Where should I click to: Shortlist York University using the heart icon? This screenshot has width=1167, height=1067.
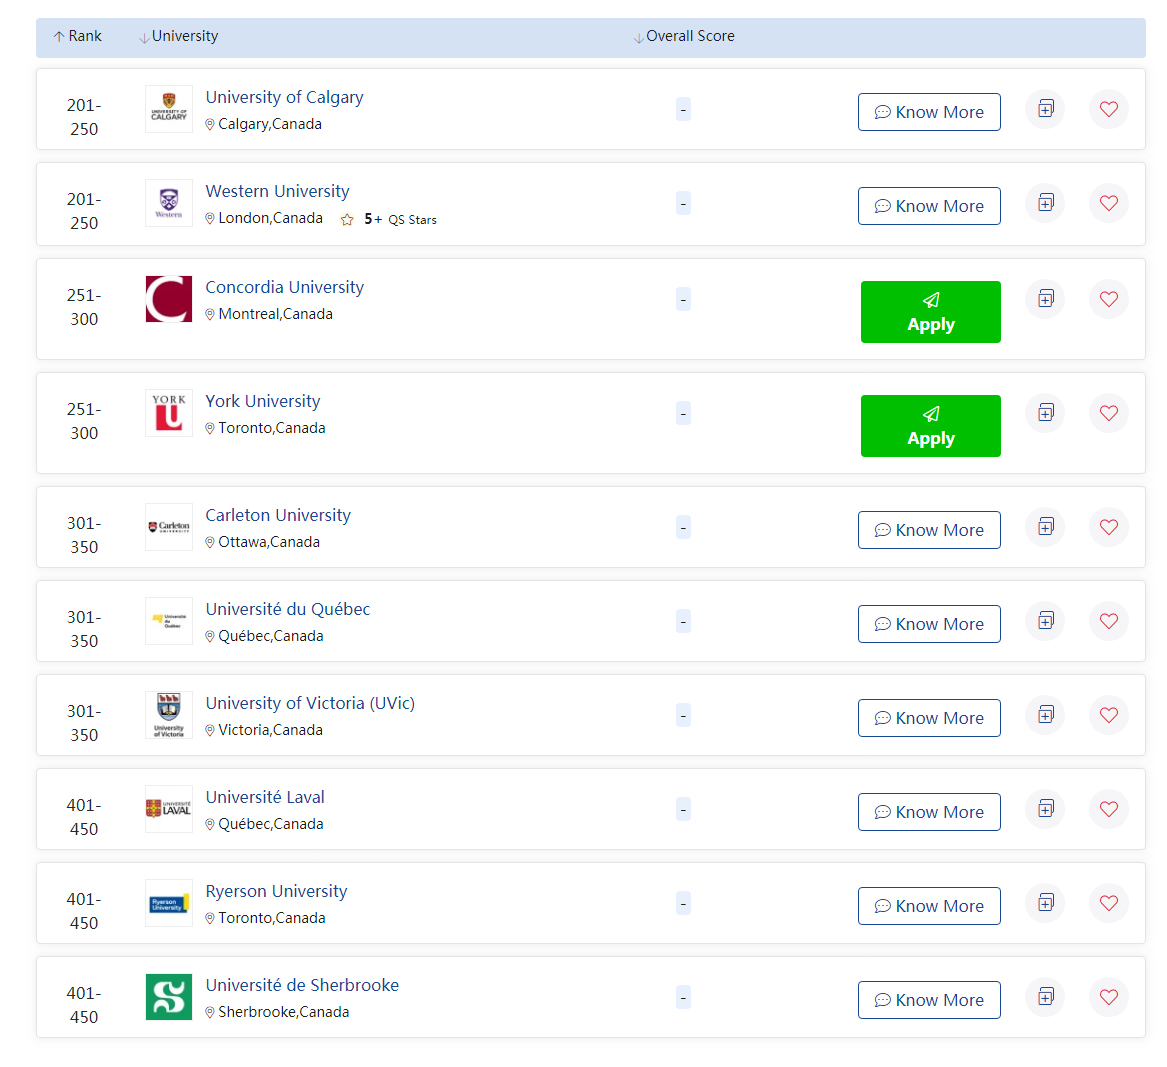pyautogui.click(x=1108, y=413)
